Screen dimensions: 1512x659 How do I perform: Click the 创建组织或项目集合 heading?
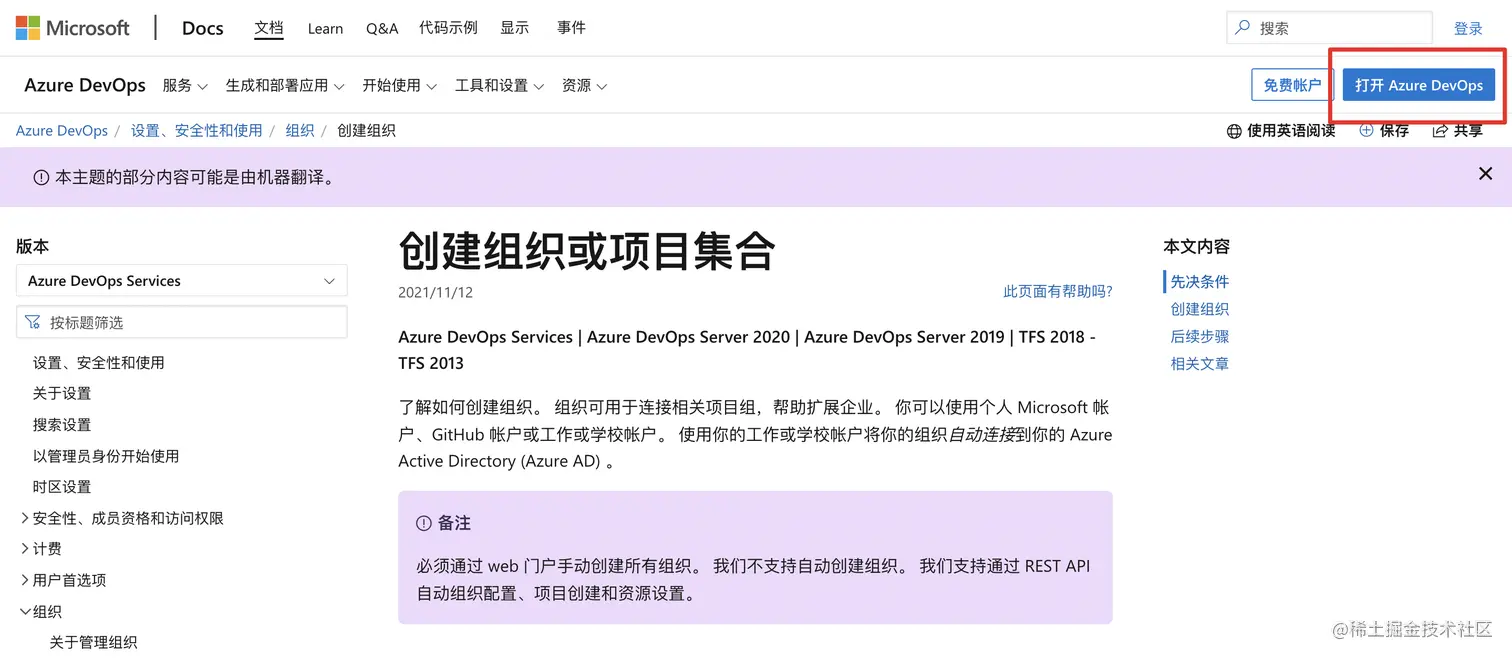pyautogui.click(x=587, y=250)
